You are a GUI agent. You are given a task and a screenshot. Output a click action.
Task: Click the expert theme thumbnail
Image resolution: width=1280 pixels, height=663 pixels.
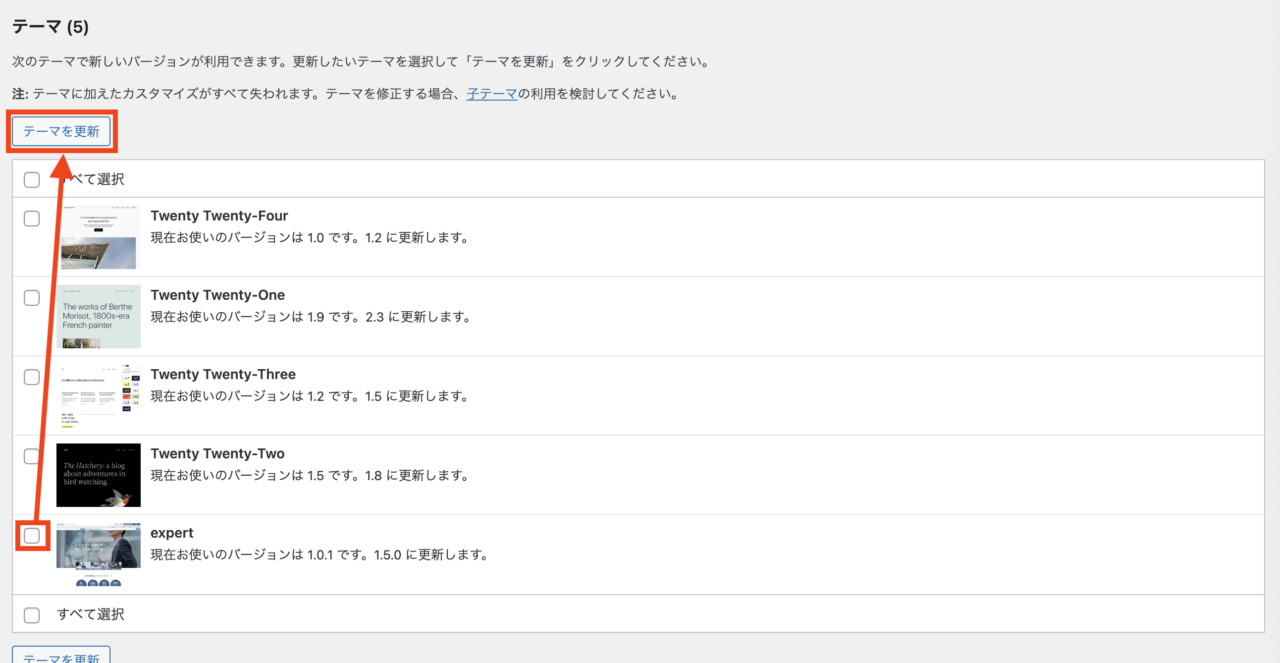click(x=98, y=555)
